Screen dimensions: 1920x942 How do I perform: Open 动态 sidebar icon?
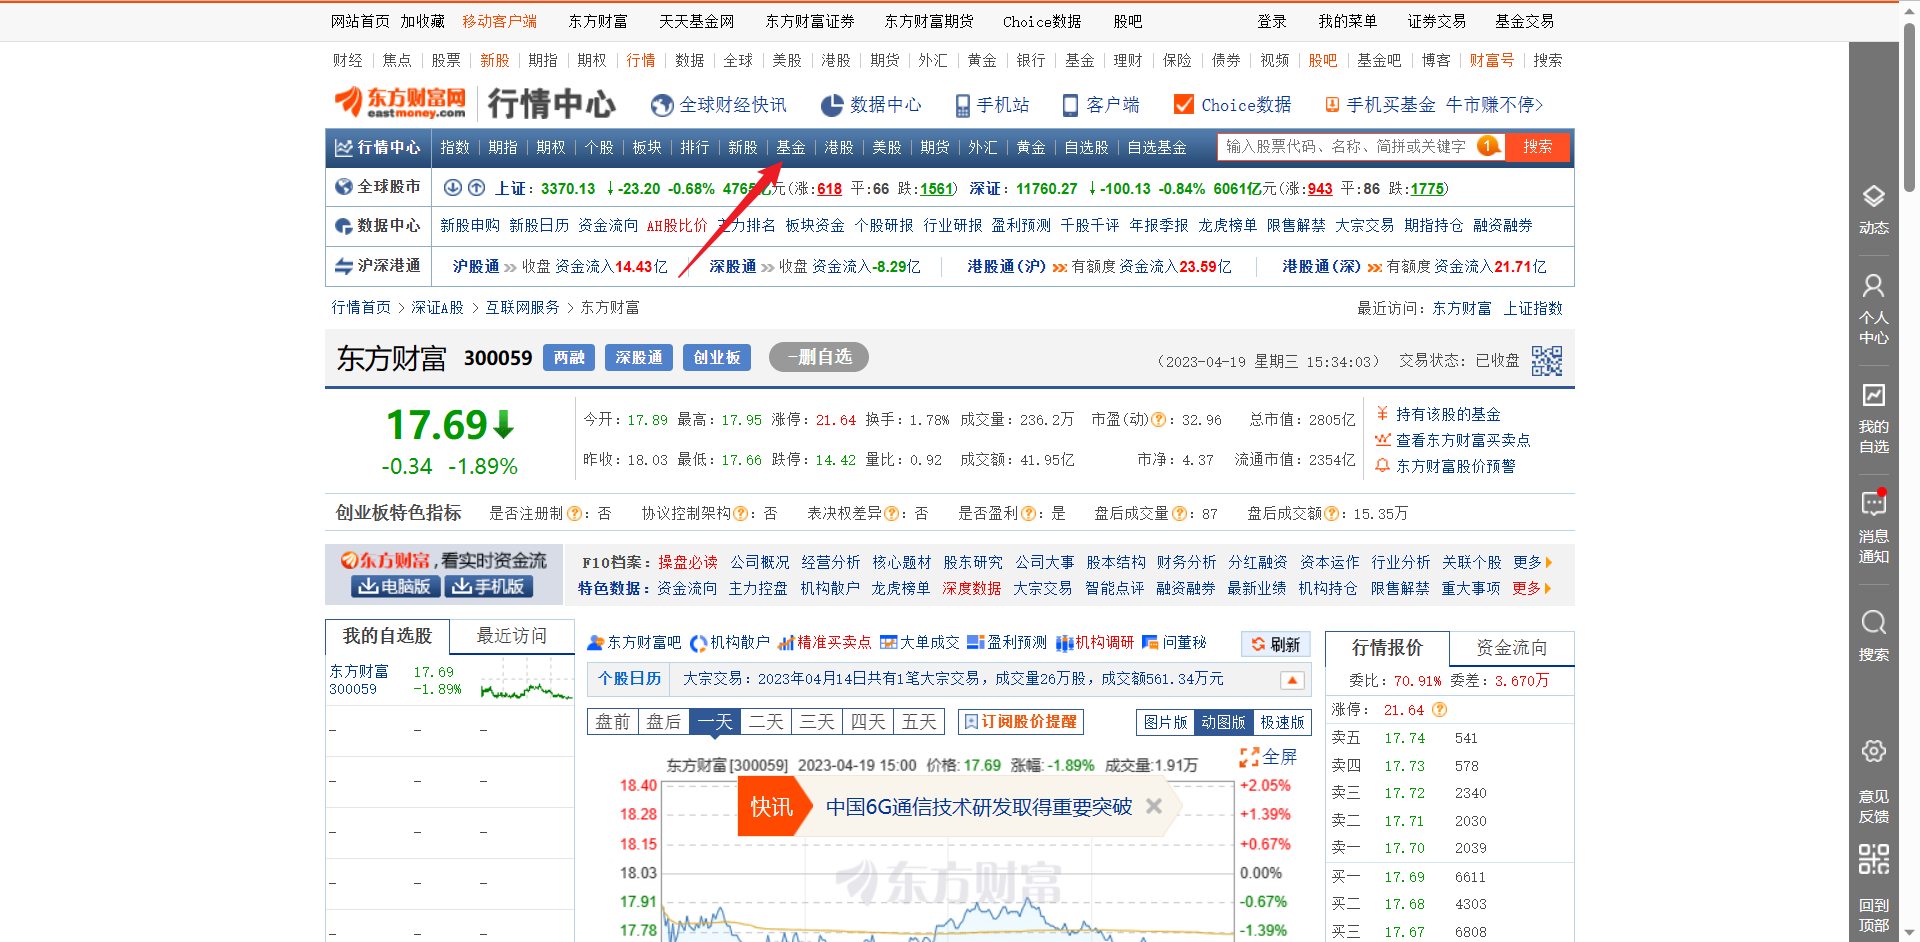(1874, 209)
